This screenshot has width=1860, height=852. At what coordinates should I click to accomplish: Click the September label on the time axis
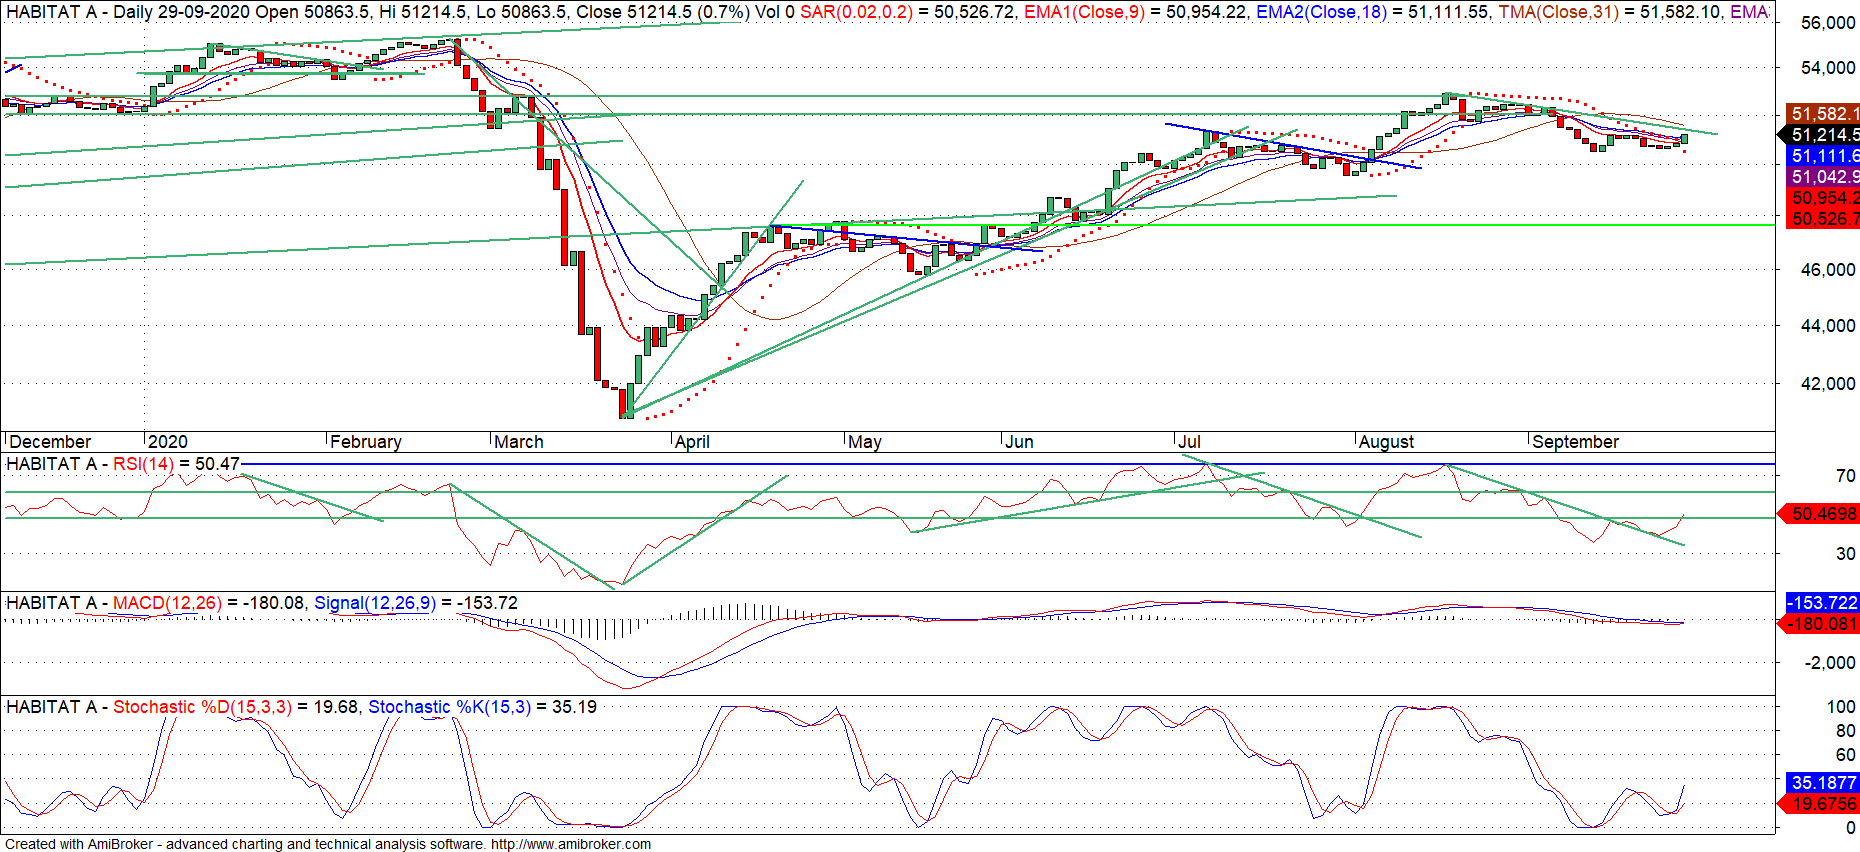click(x=1575, y=442)
